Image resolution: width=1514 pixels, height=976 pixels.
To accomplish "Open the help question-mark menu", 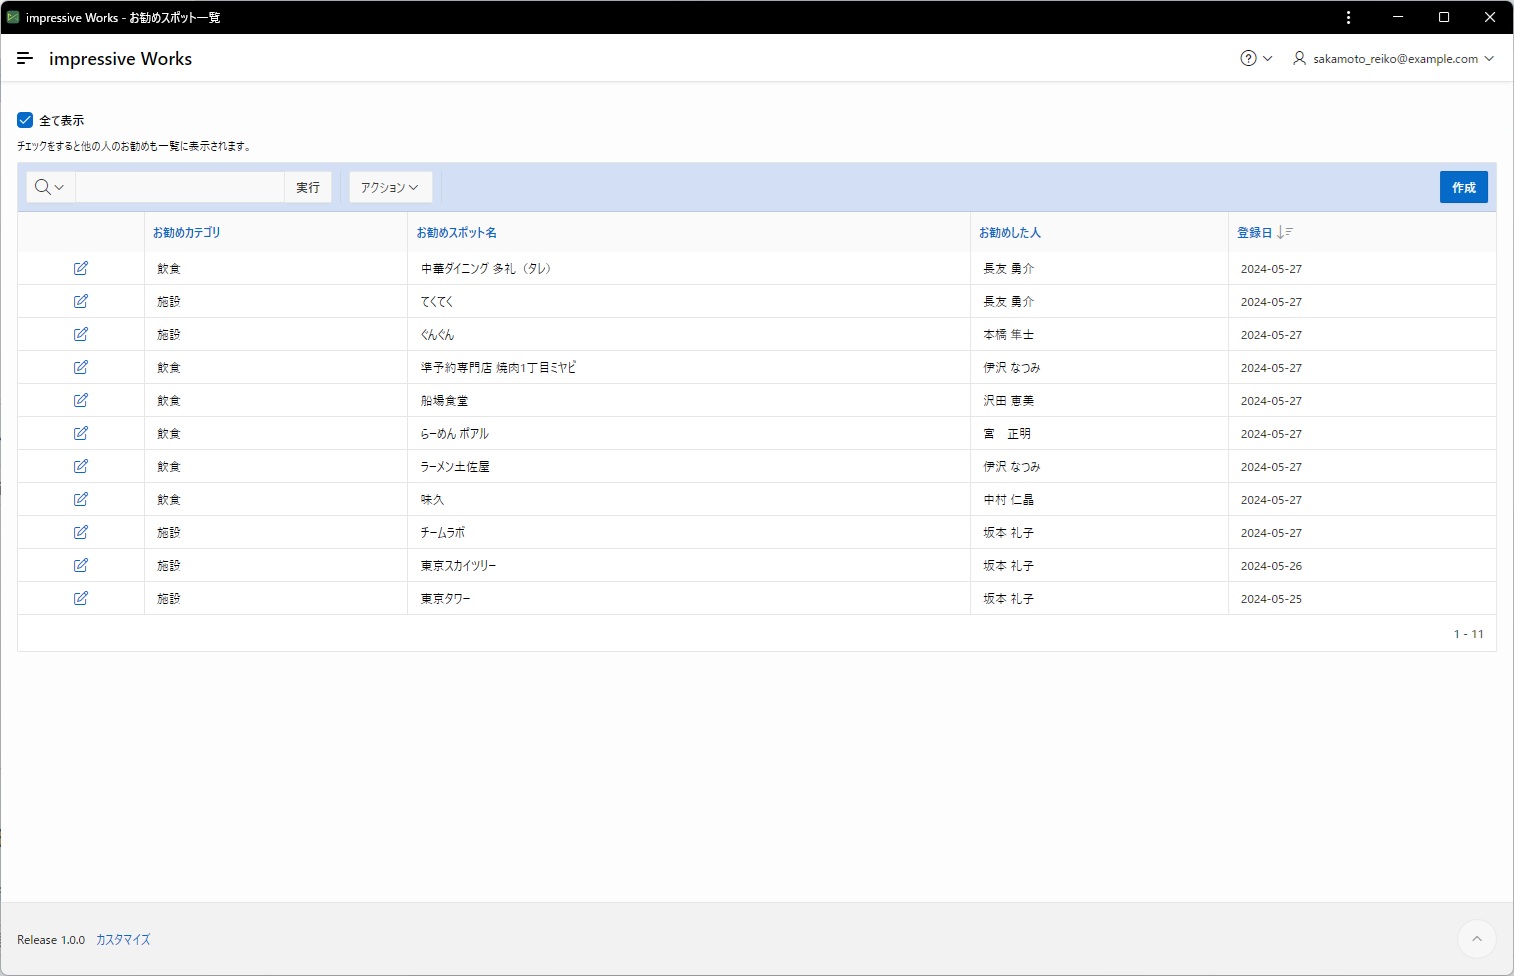I will 1256,58.
